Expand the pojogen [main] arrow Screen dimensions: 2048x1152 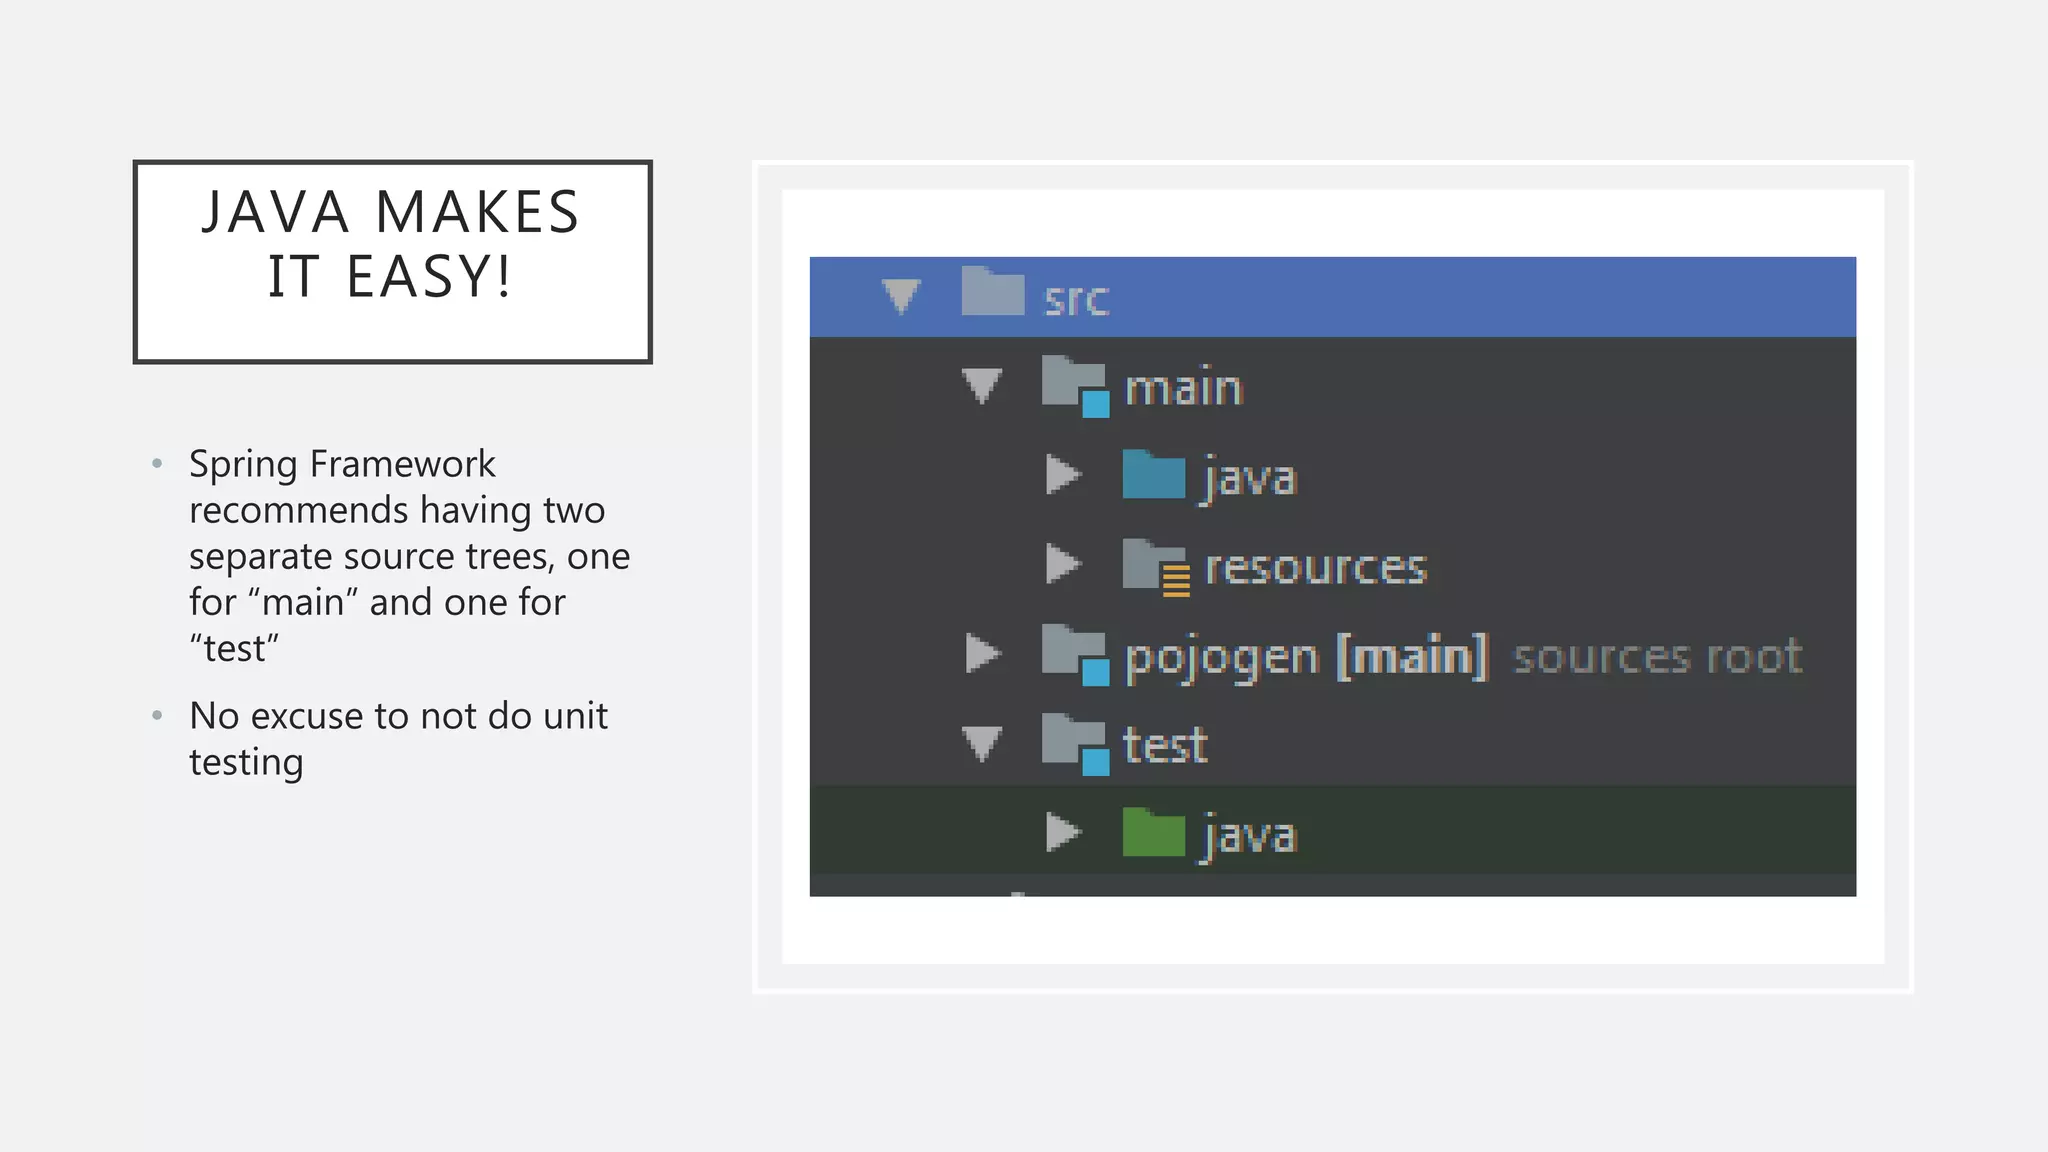coord(982,654)
